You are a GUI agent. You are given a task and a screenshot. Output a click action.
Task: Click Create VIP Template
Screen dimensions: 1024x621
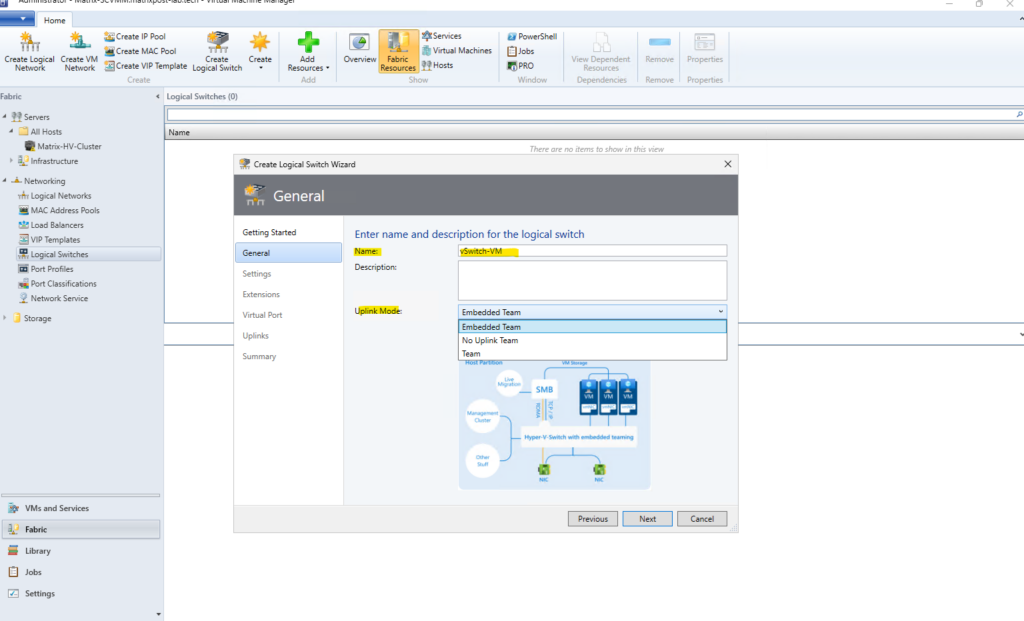click(146, 66)
